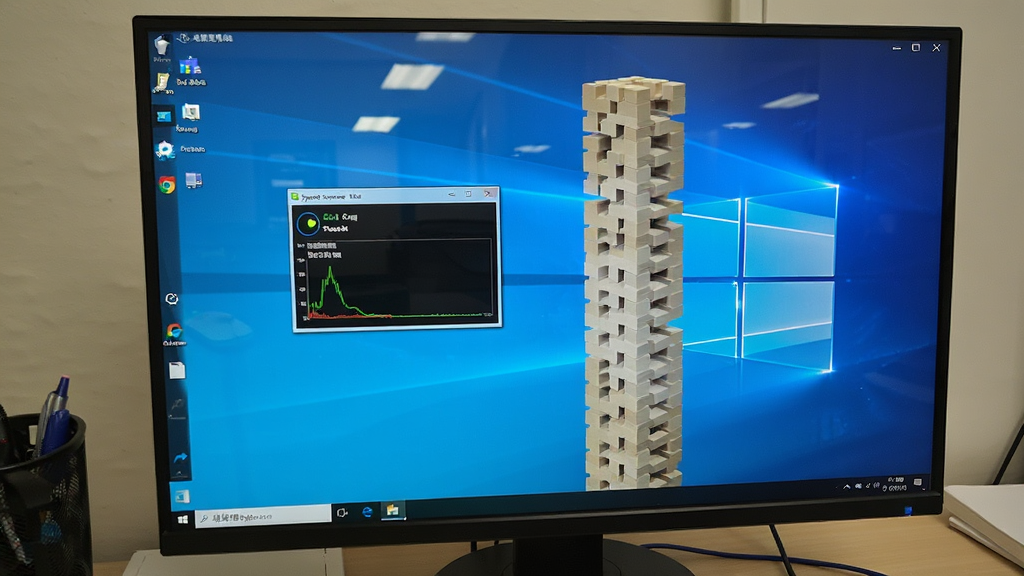Maximize the small monitor window

(x=468, y=194)
